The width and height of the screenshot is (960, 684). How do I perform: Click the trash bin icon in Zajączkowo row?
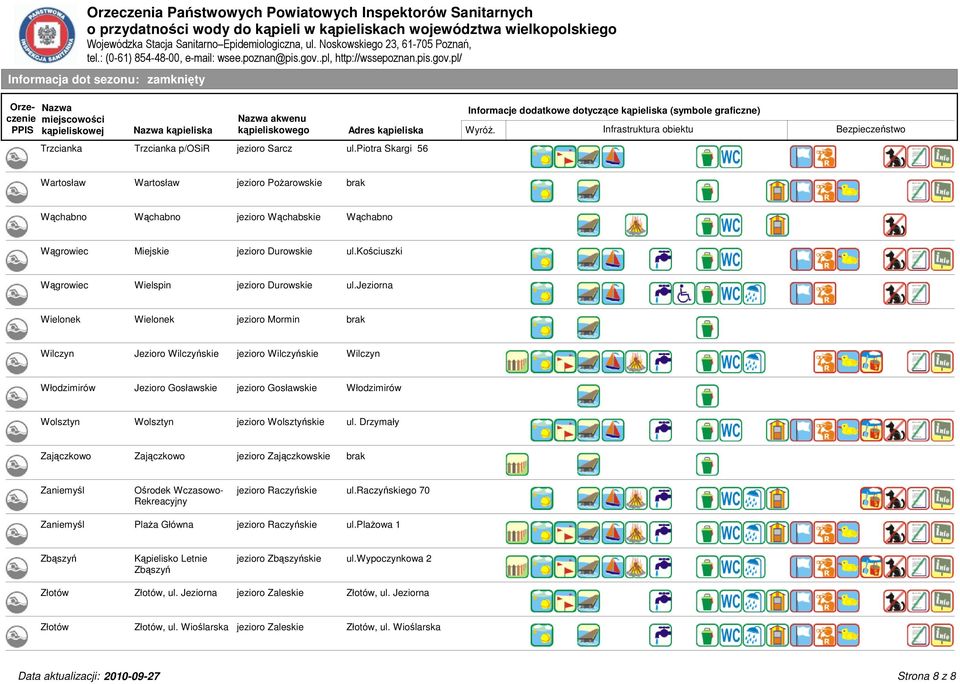click(x=707, y=465)
